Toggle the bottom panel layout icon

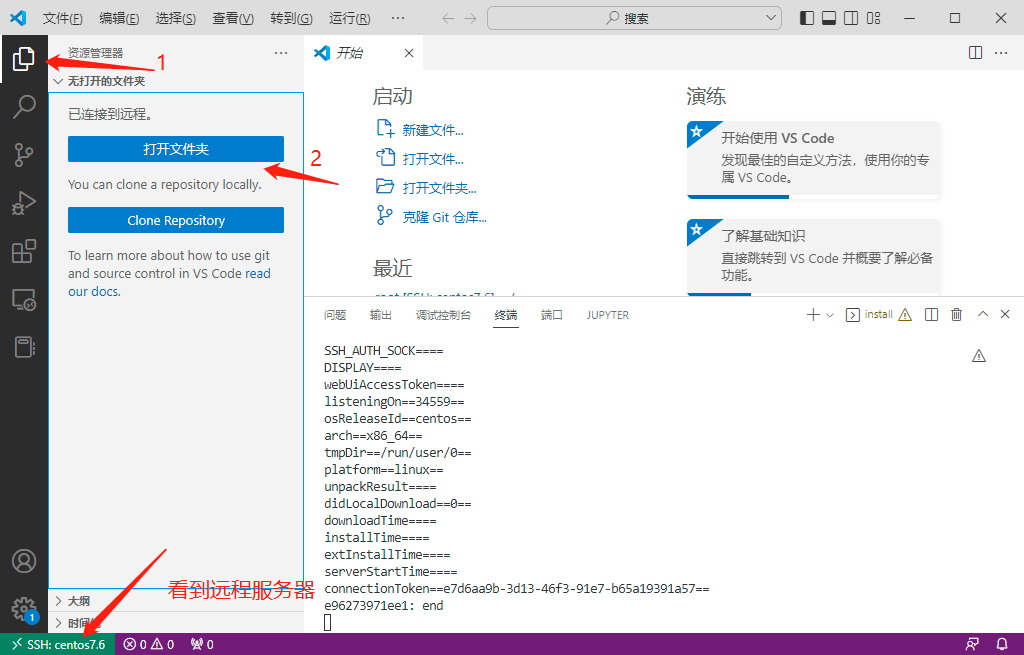coord(829,18)
